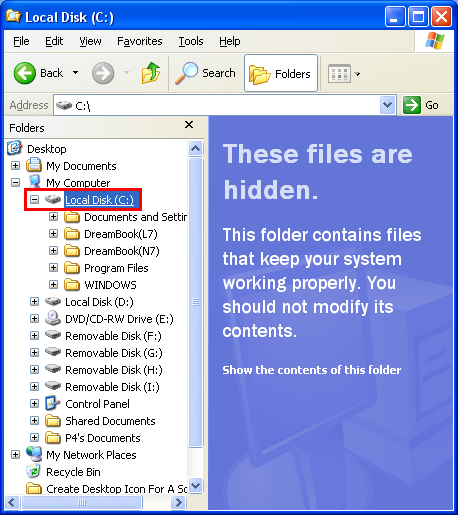Click the Shared Documents folder icon
The height and width of the screenshot is (515, 458).
click(53, 421)
